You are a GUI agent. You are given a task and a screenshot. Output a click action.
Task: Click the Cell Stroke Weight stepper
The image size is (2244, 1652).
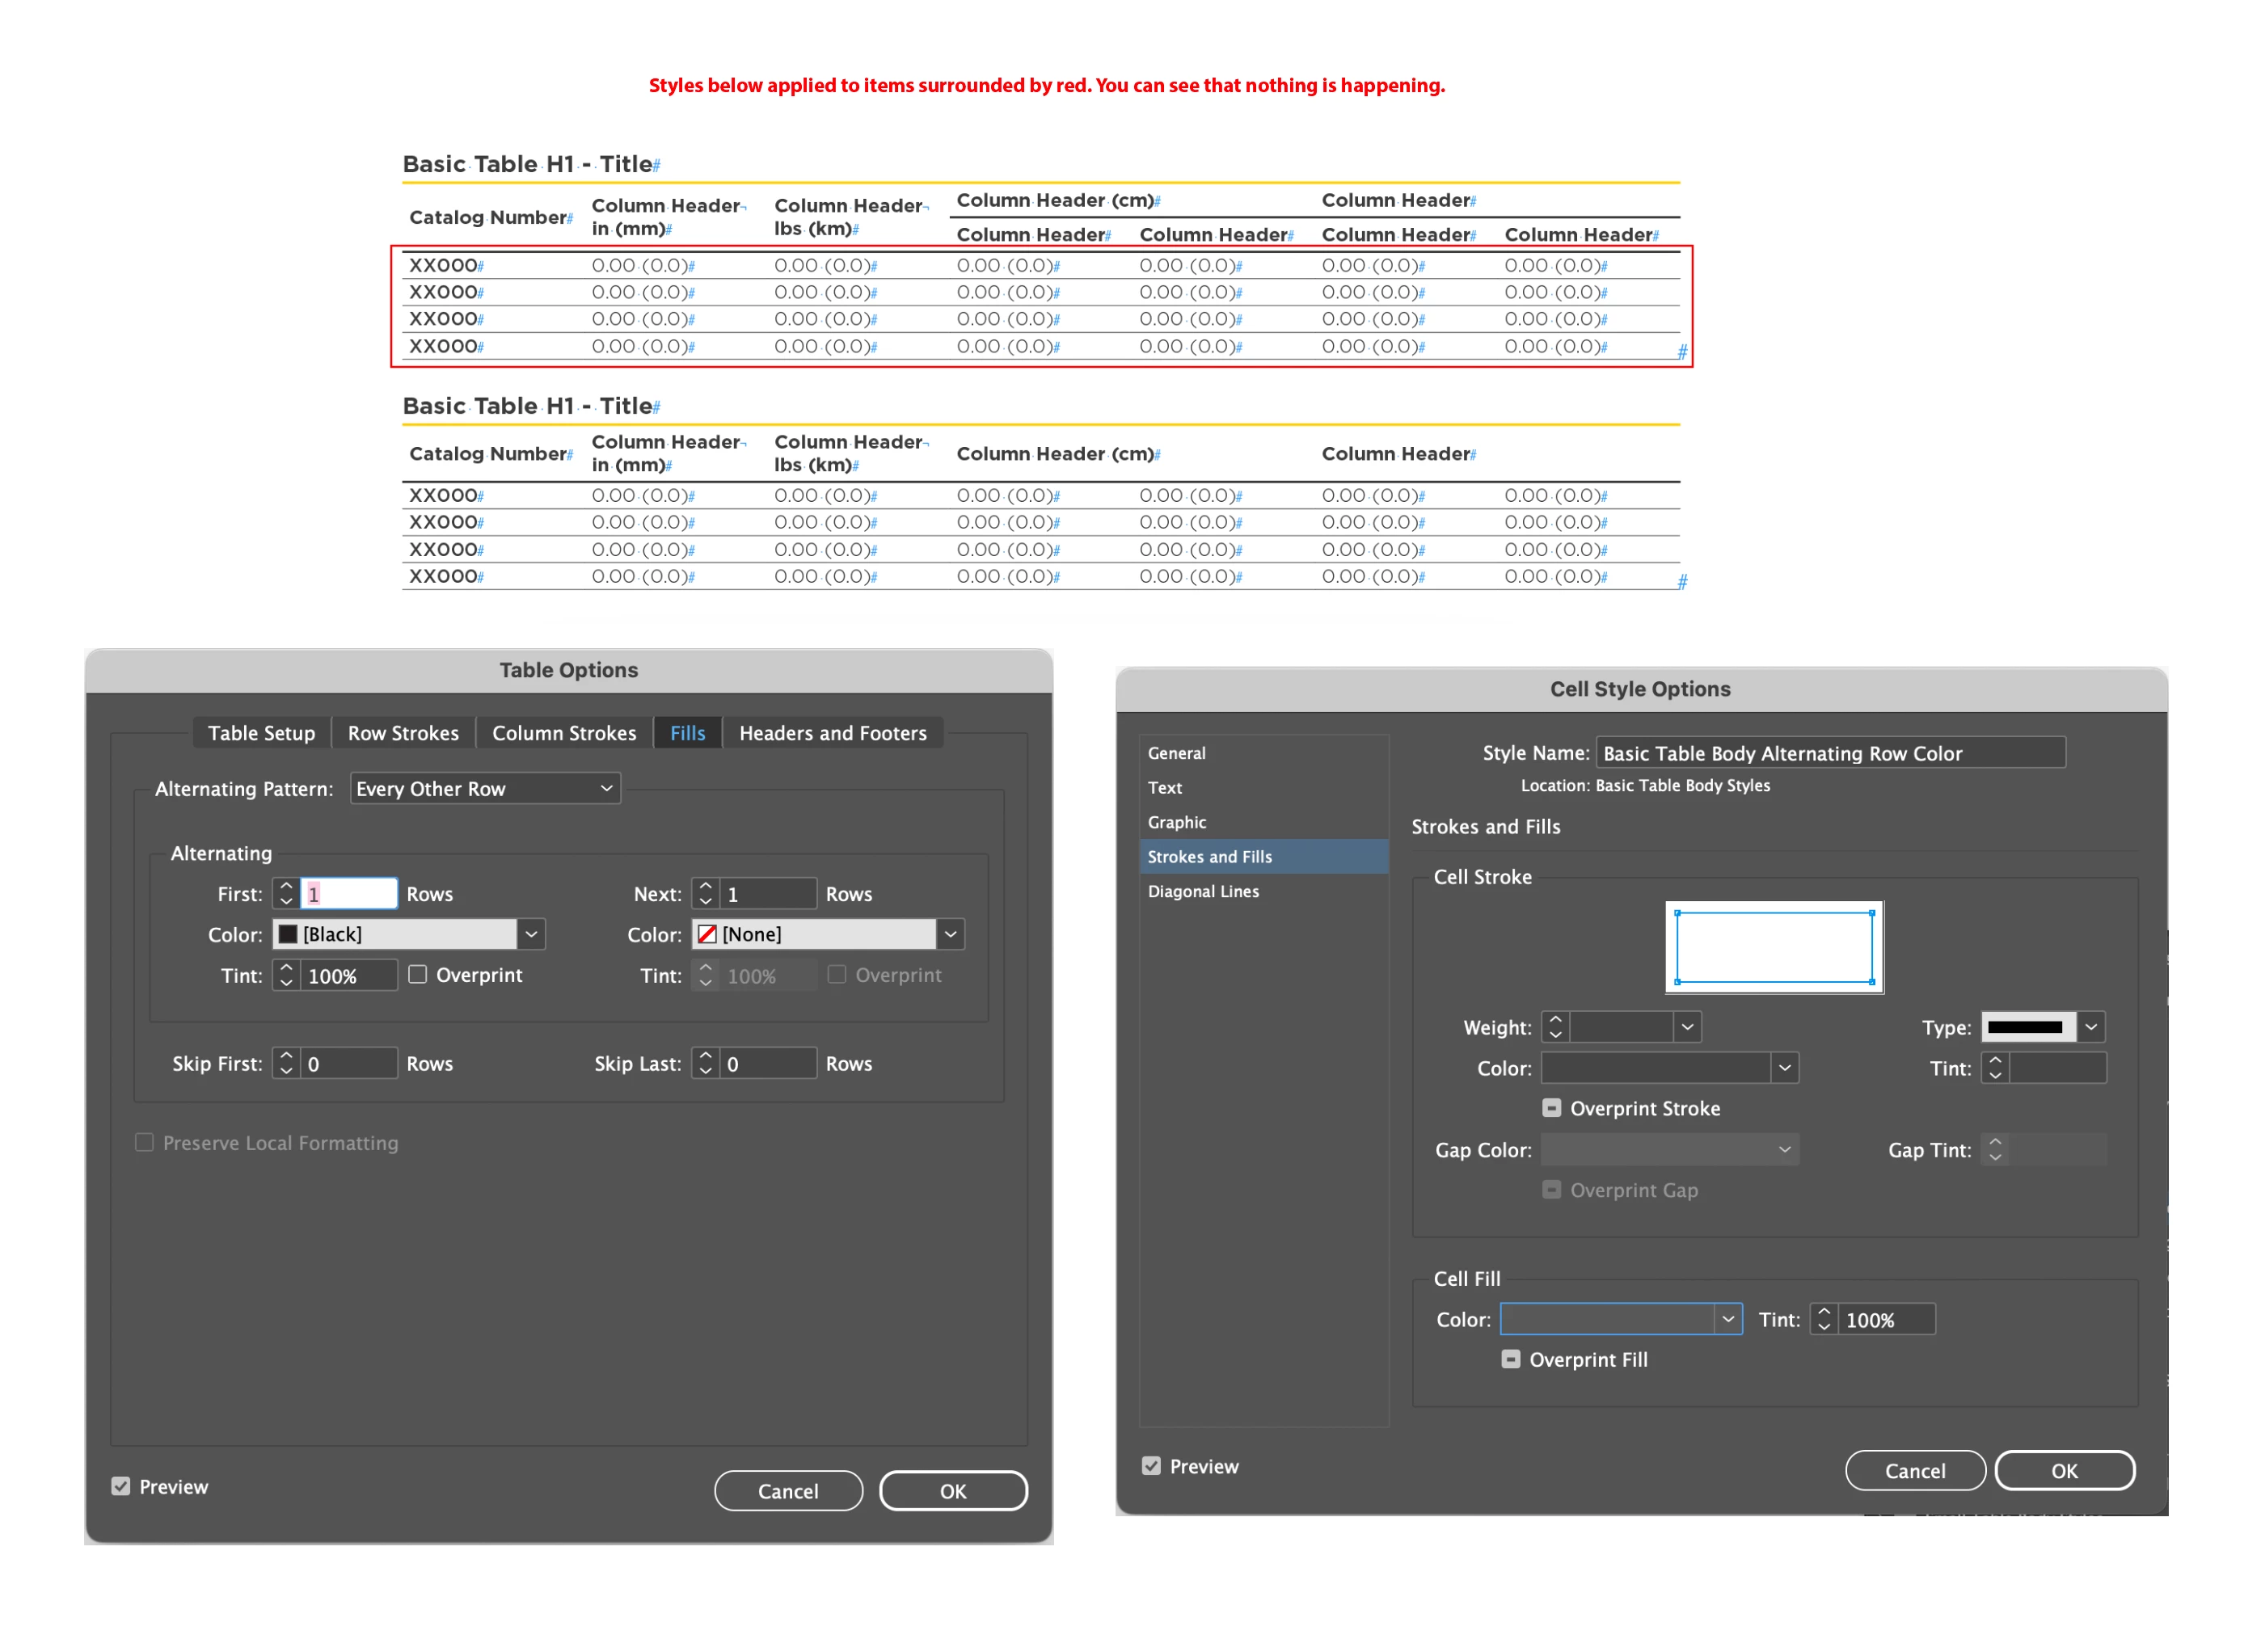pos(1555,1027)
